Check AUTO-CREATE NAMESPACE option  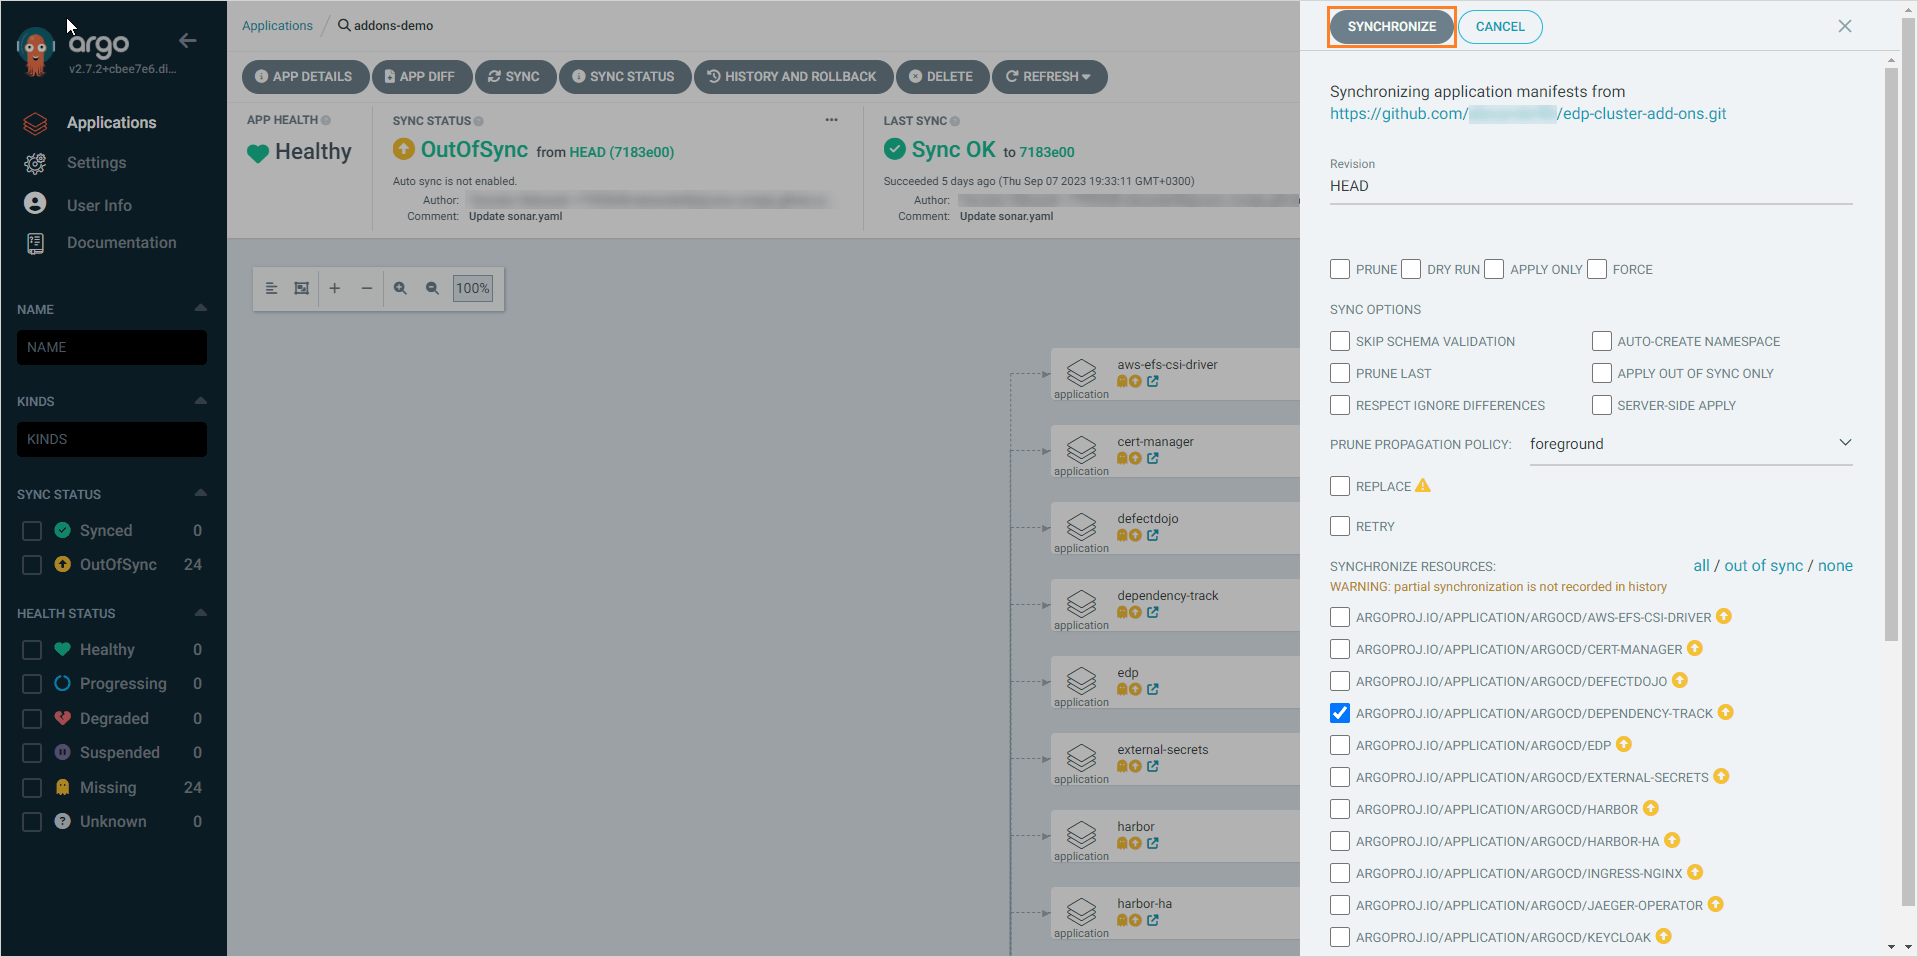1602,341
